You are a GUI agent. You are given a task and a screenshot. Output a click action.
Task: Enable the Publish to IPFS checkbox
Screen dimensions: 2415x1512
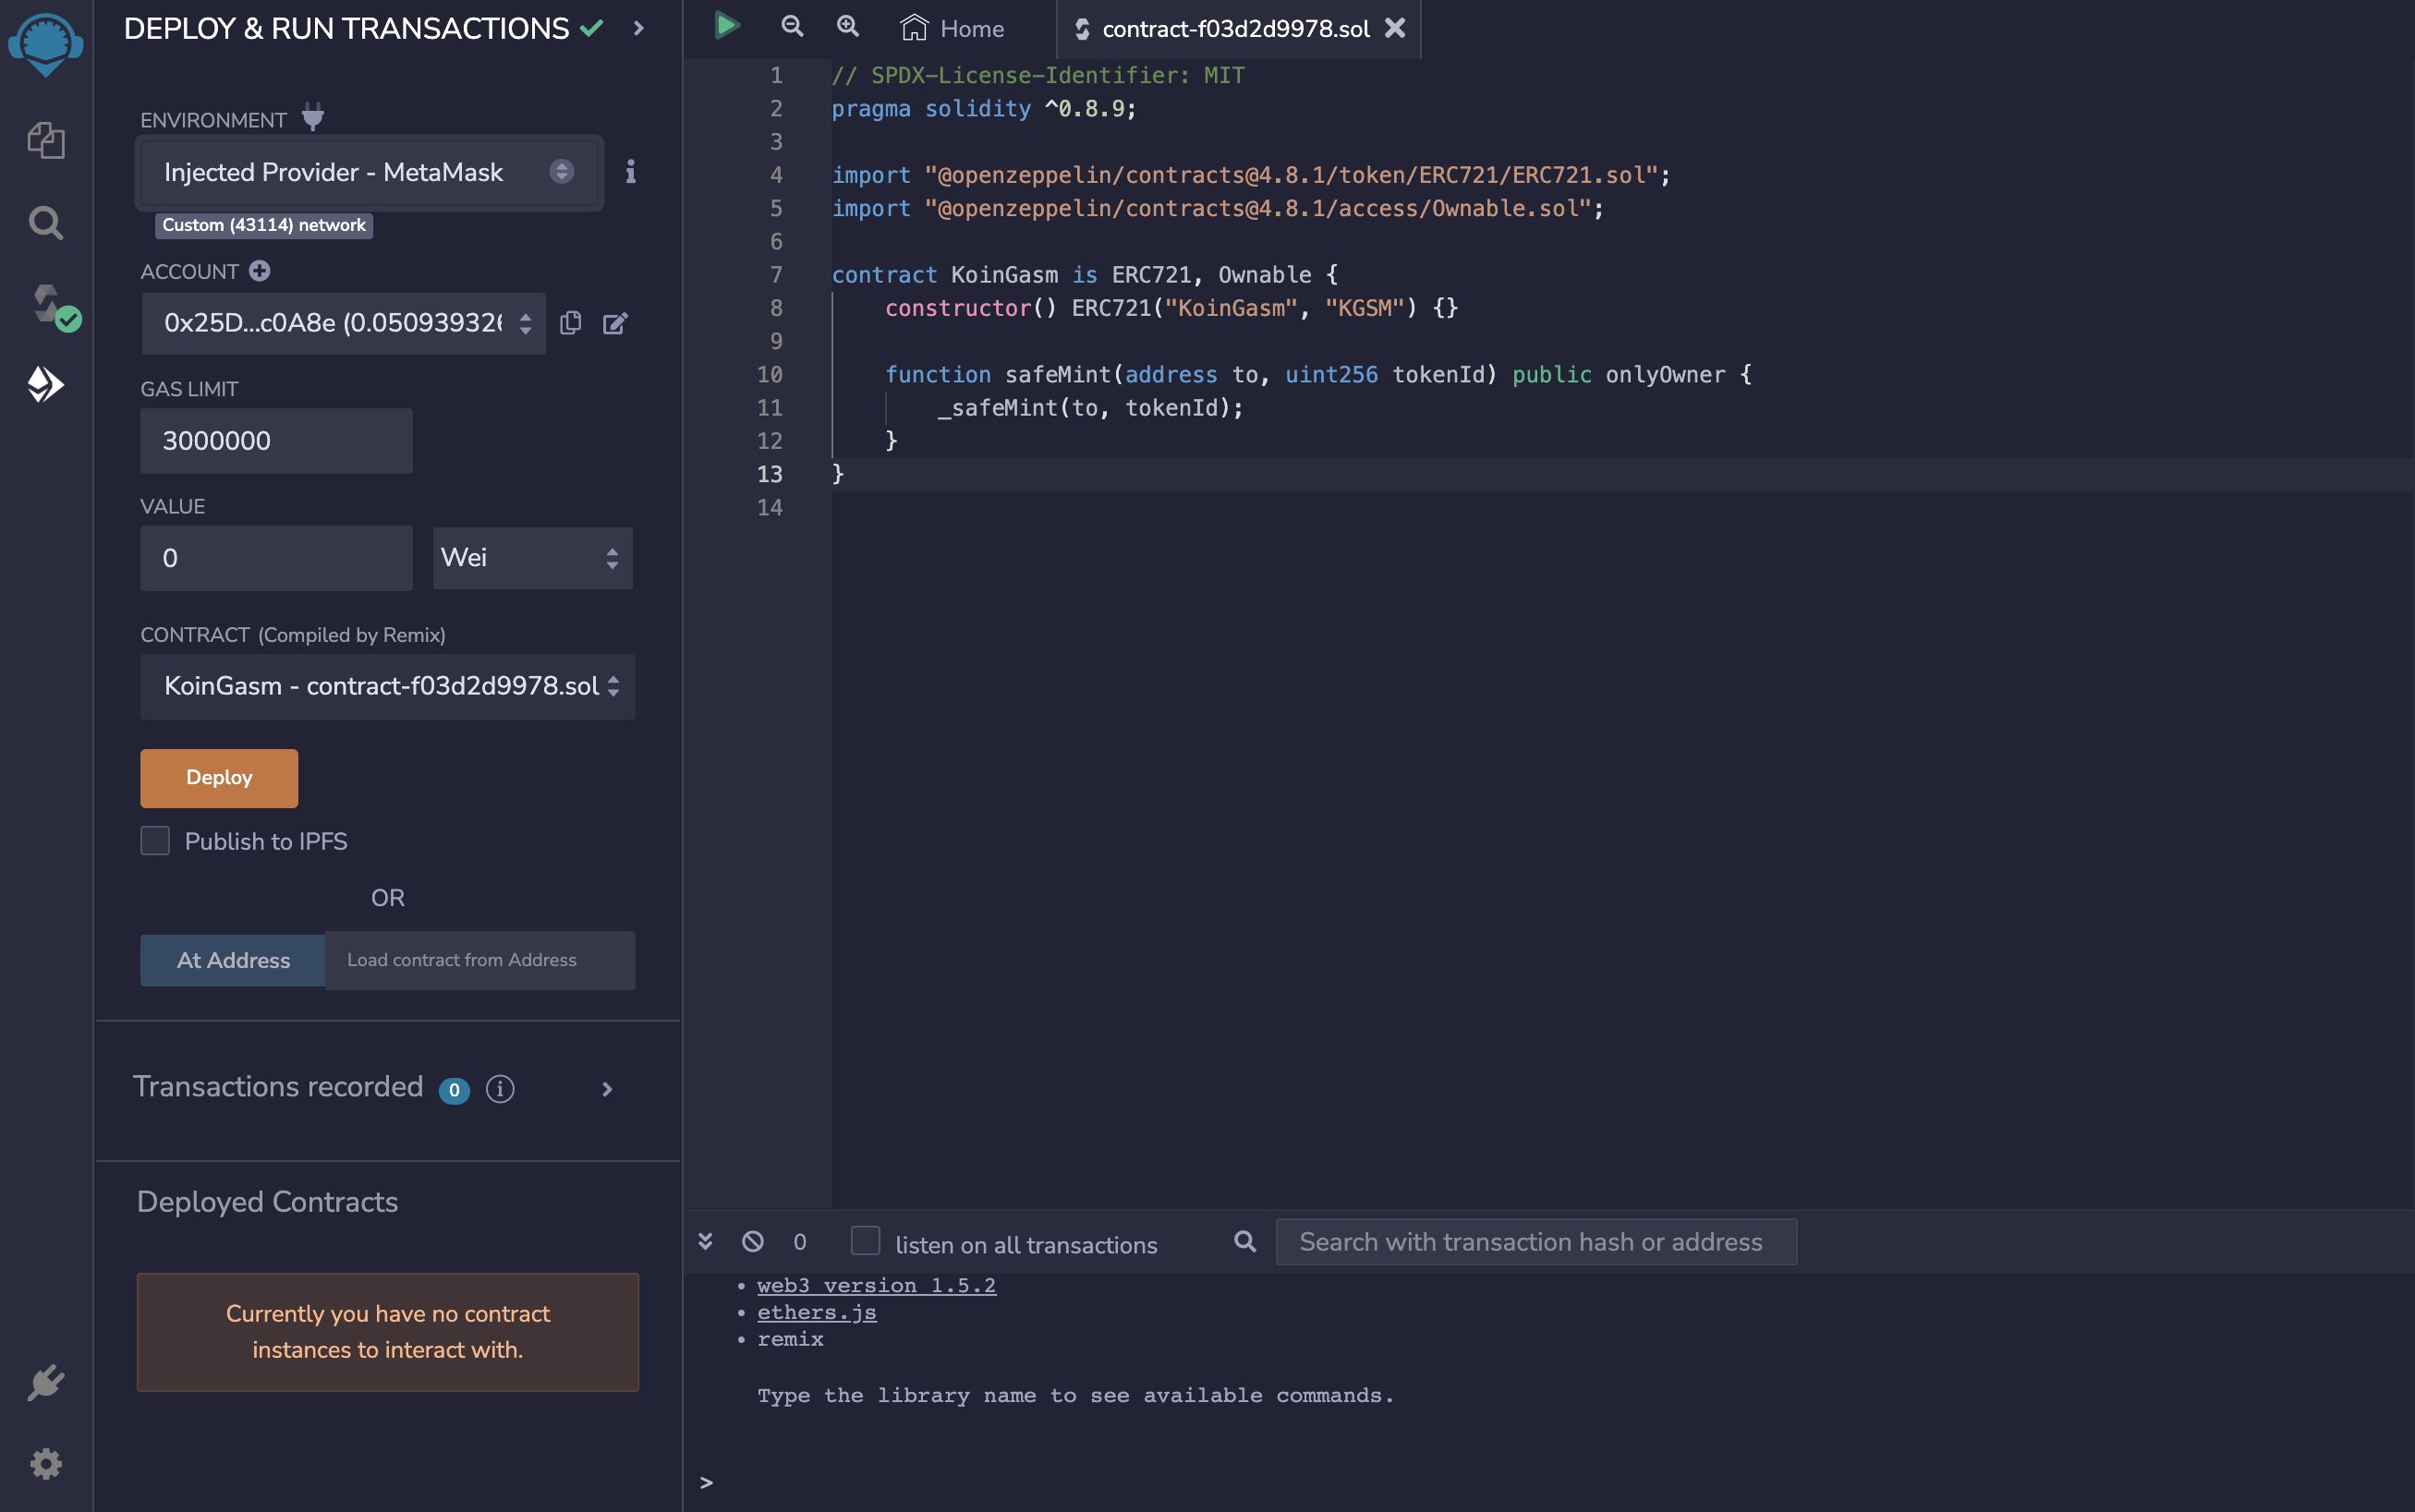(x=155, y=840)
